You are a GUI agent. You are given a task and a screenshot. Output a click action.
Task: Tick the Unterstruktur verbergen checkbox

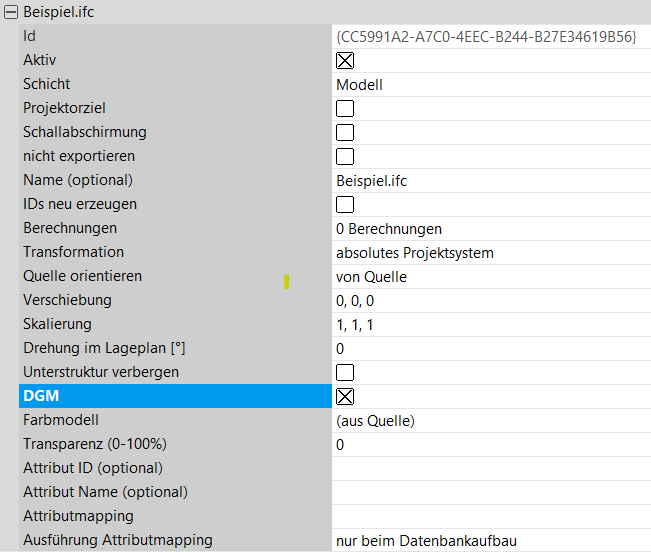coord(345,372)
